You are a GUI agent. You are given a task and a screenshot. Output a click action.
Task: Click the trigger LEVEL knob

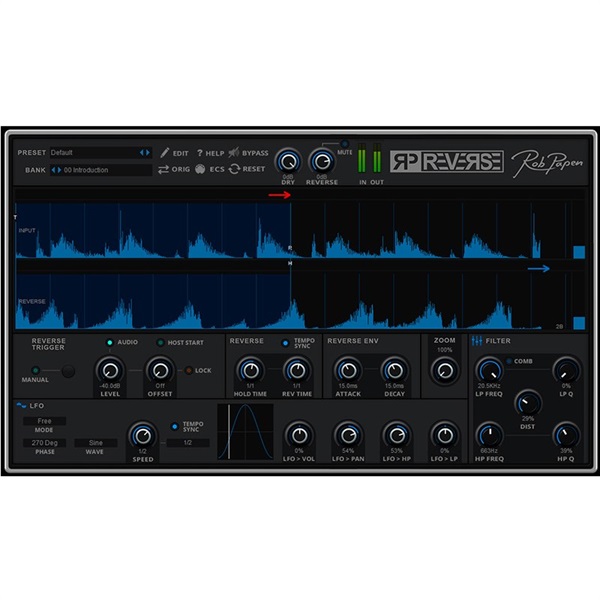tap(110, 370)
